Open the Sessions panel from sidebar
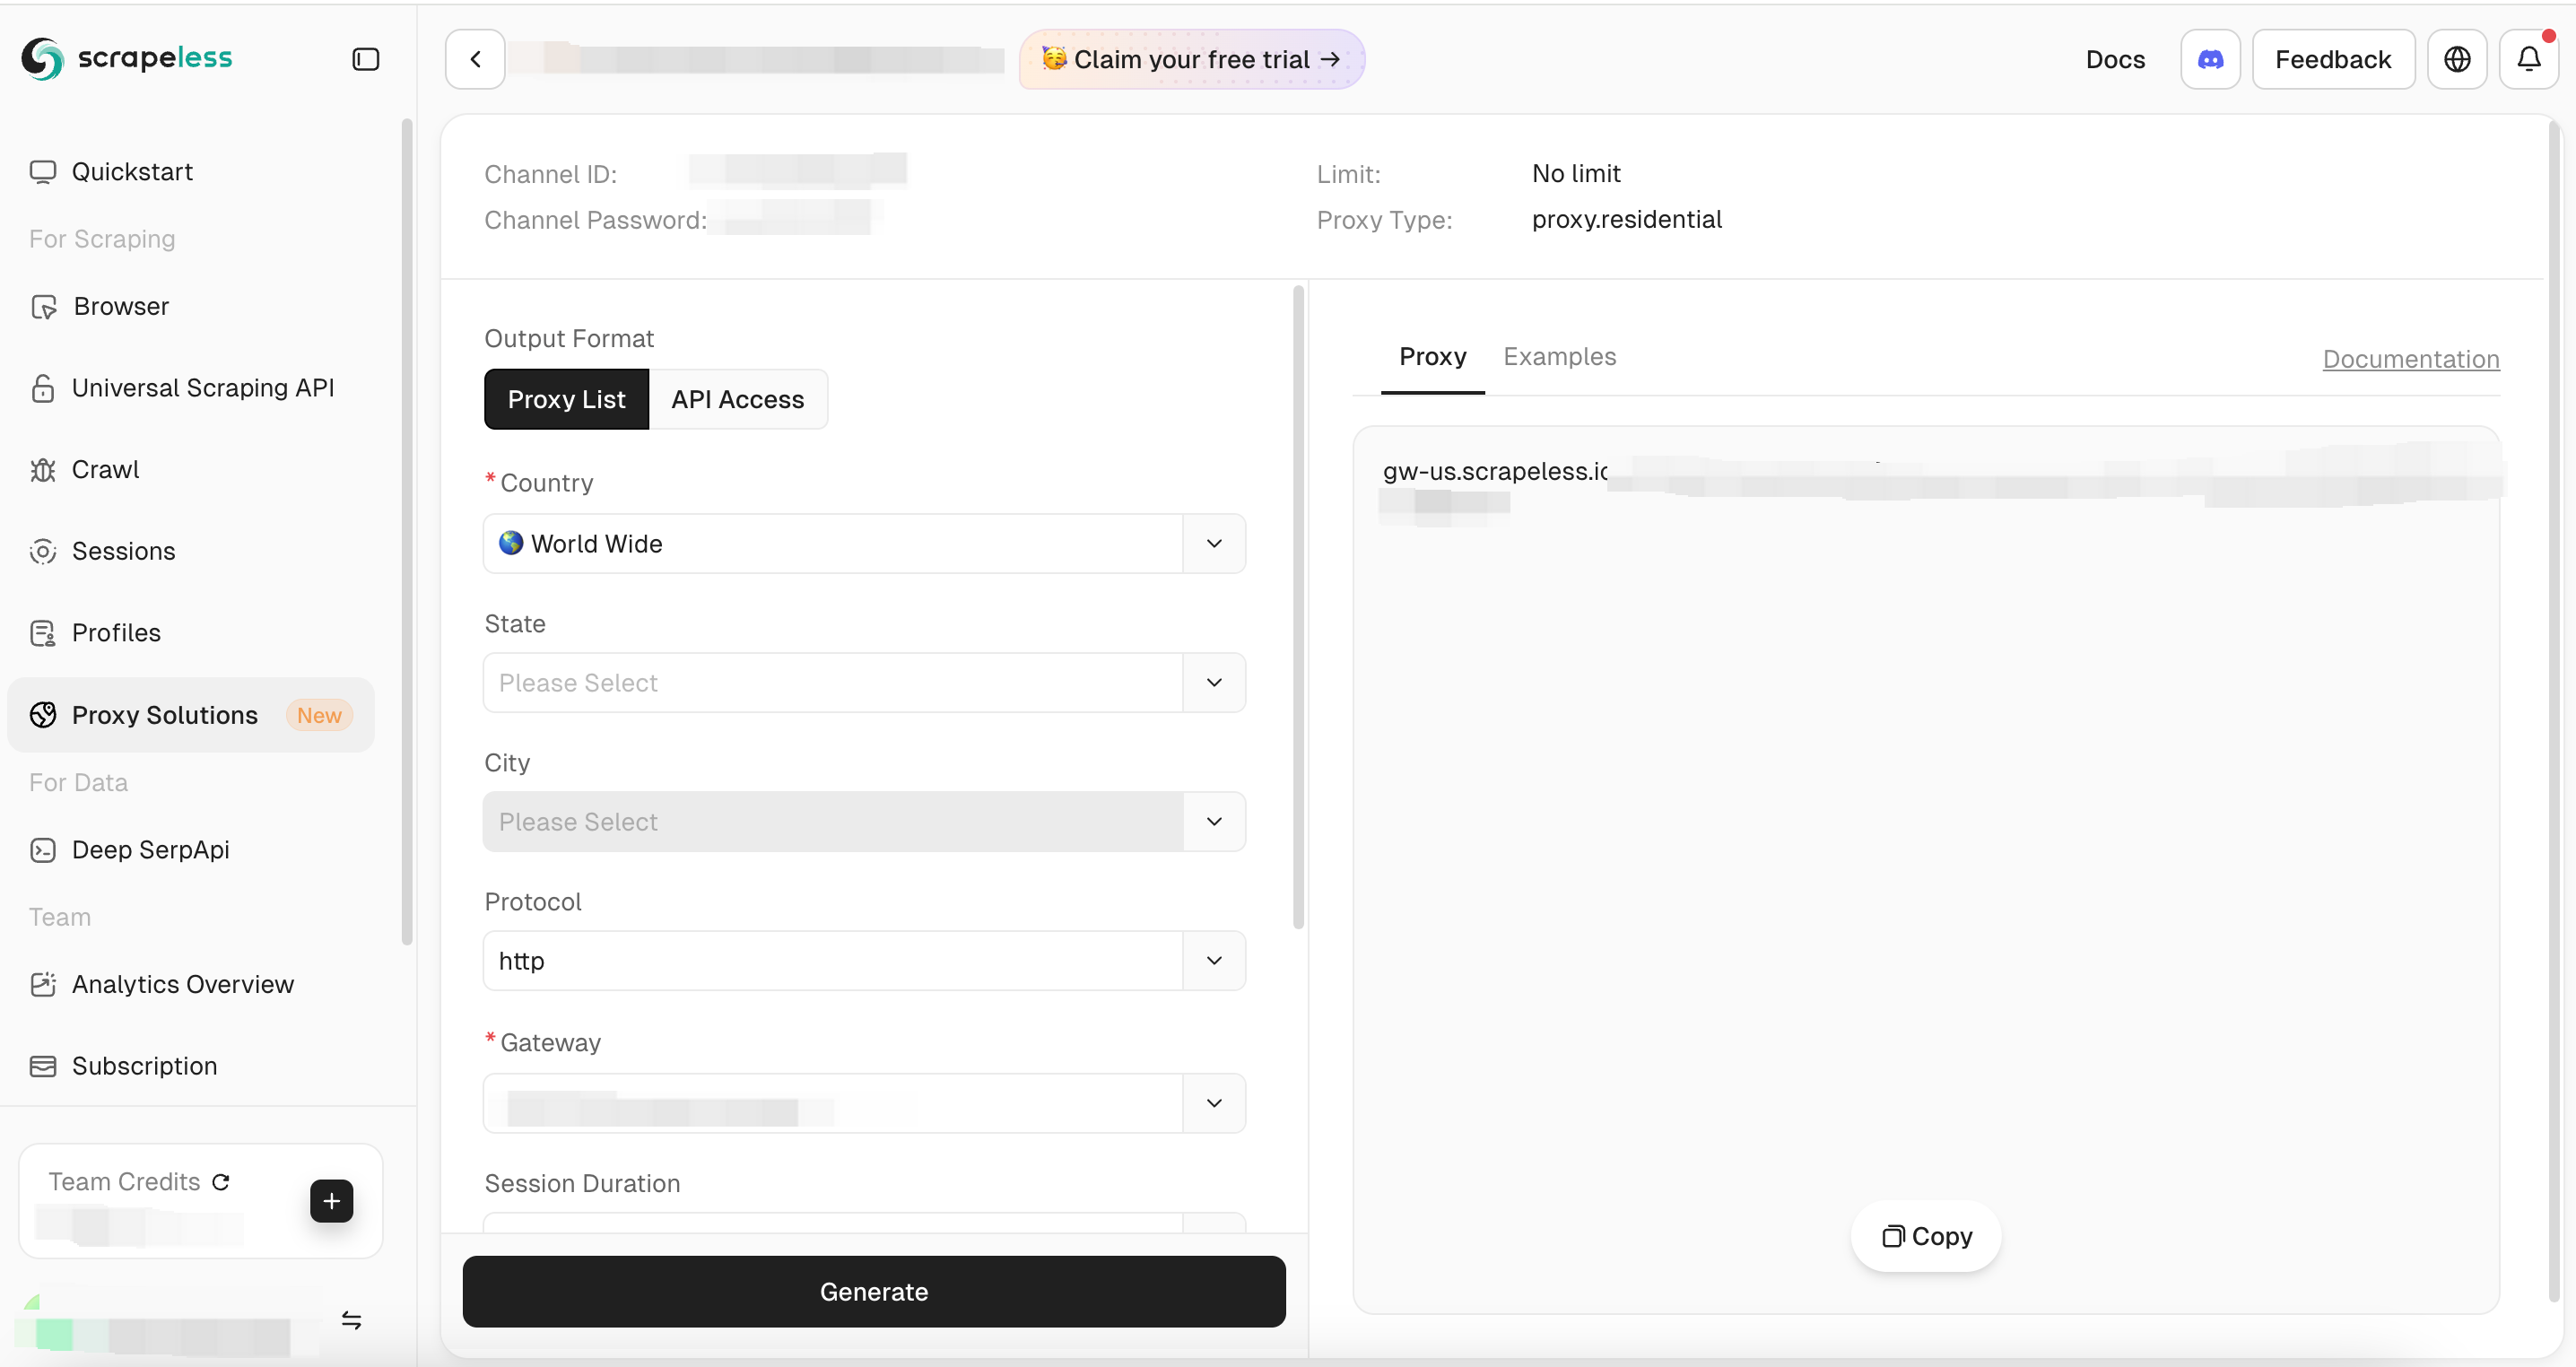Image resolution: width=2576 pixels, height=1367 pixels. click(124, 551)
